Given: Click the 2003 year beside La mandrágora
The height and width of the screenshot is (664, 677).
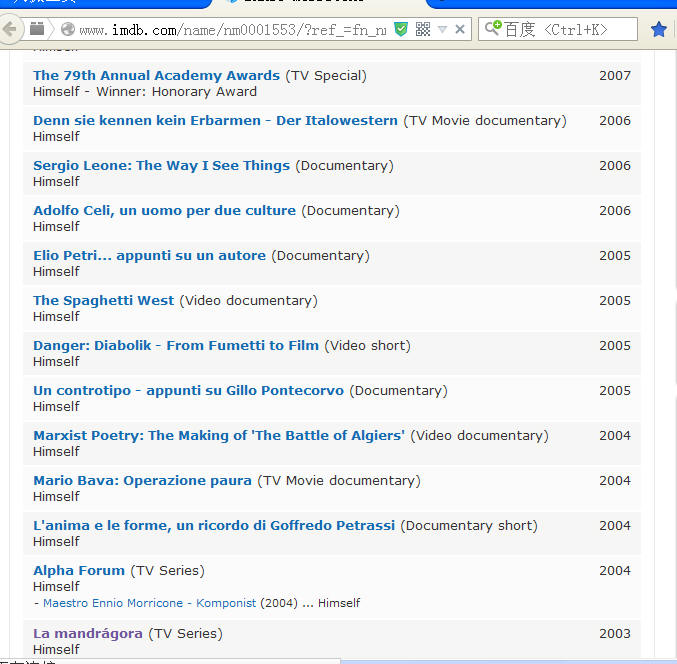Looking at the screenshot, I should click(x=615, y=633).
